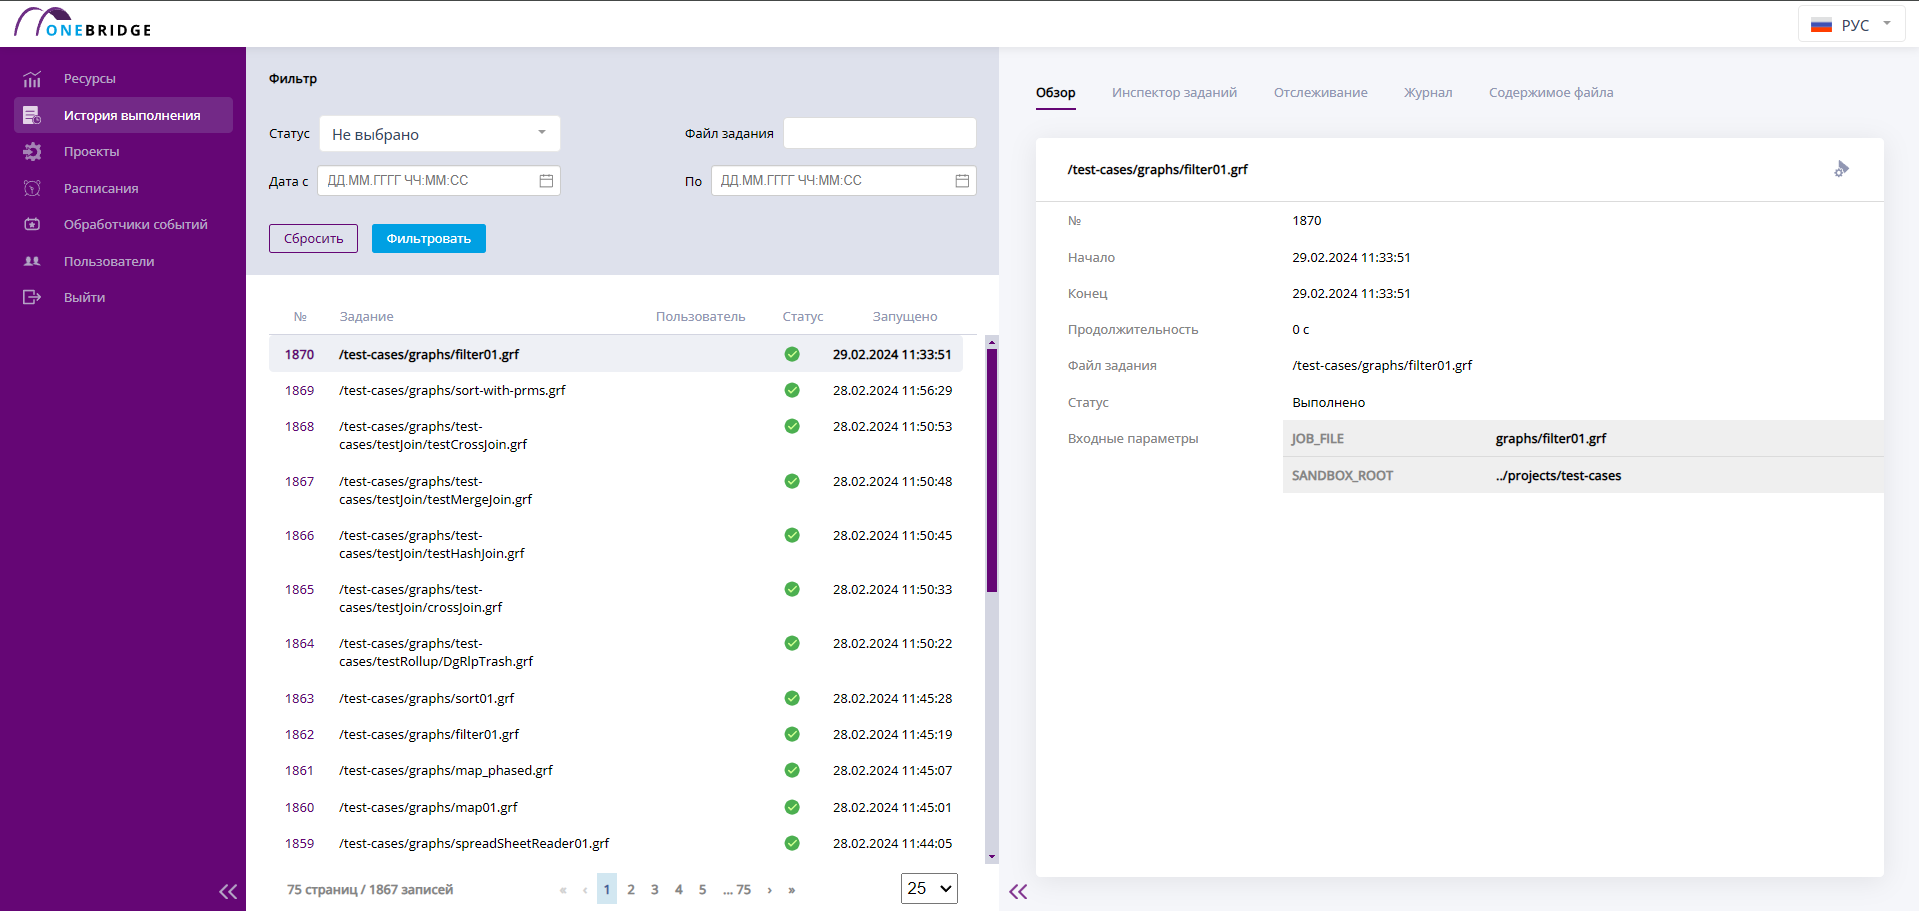This screenshot has height=911, width=1919.
Task: Select job row spreadSheetReader01.grf
Action: pos(616,843)
